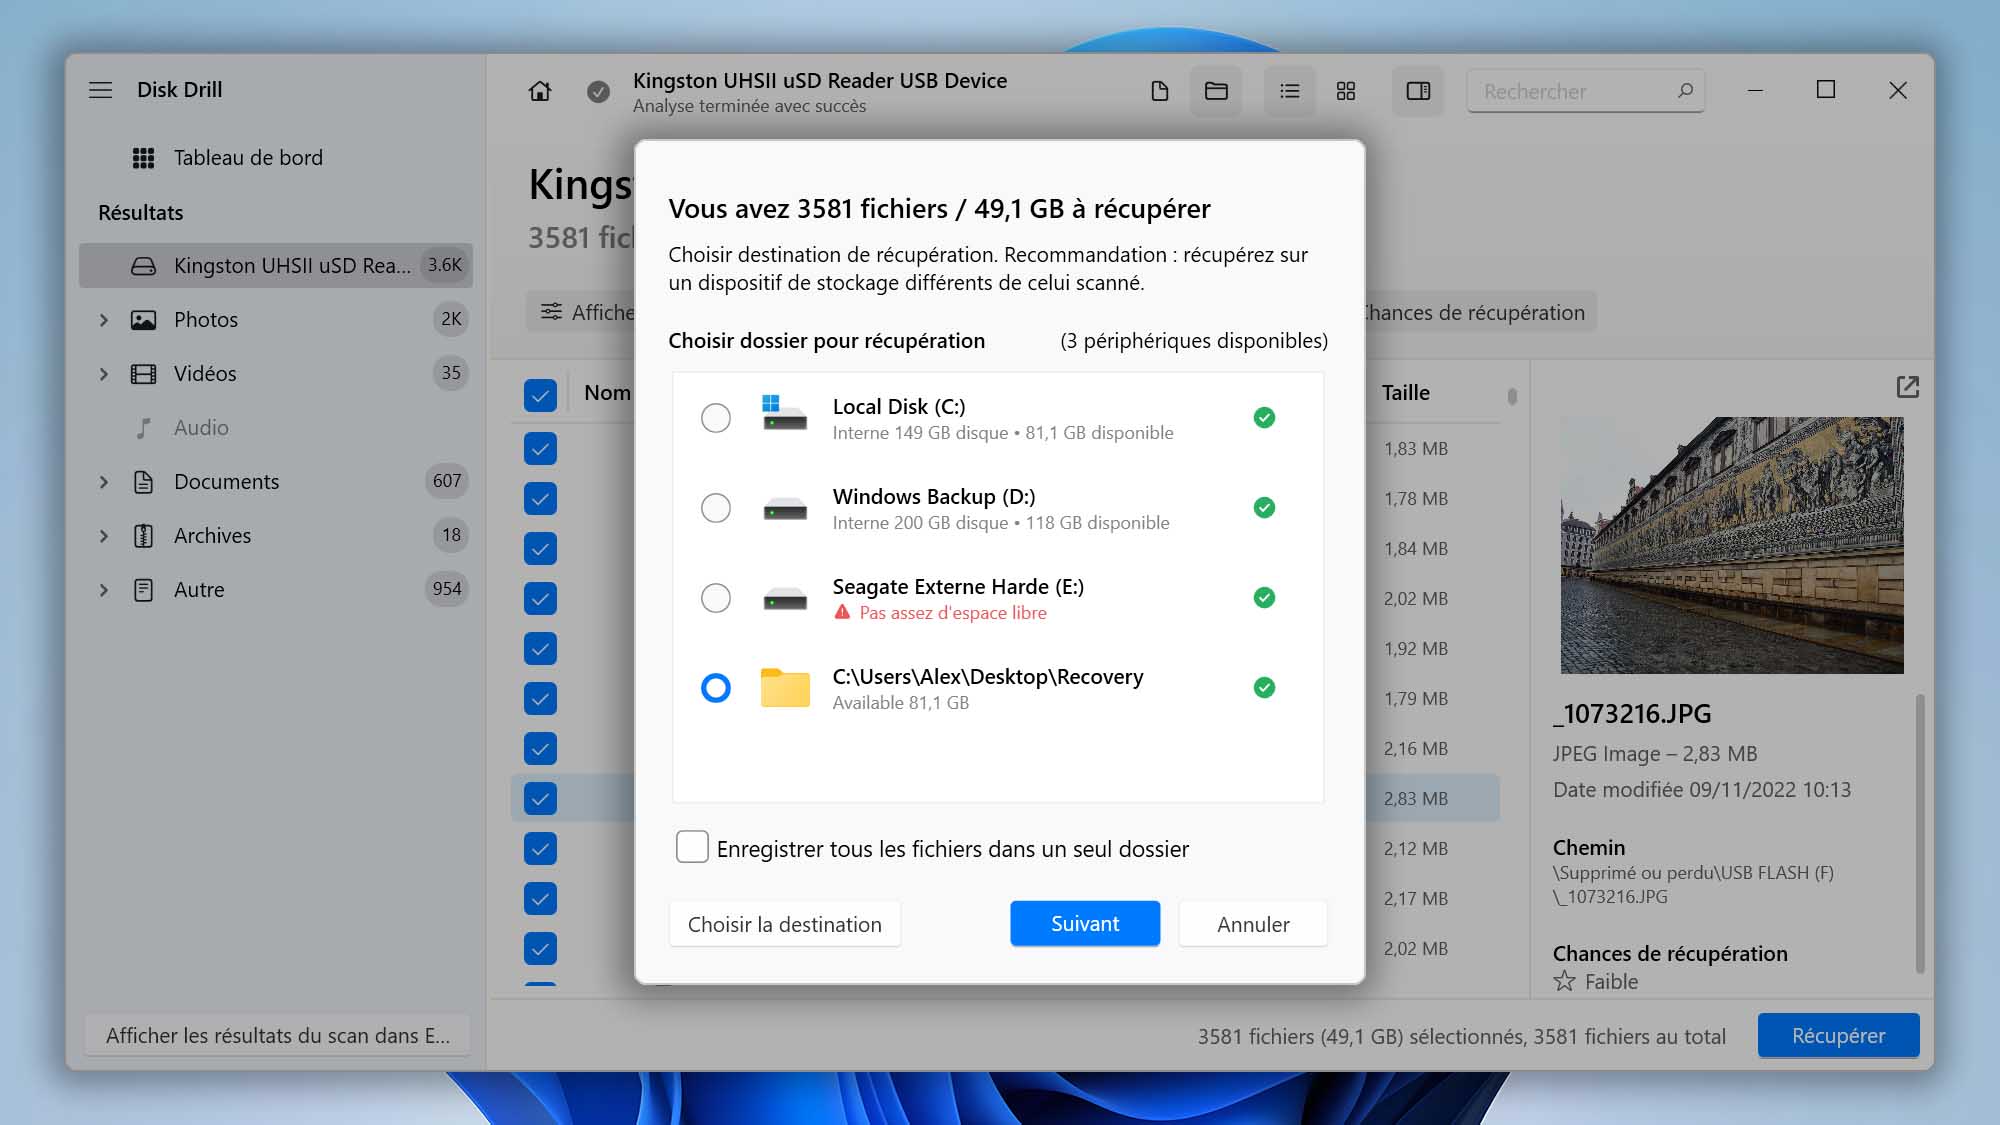Image resolution: width=2000 pixels, height=1125 pixels.
Task: Click 'Pas assez d'espace libre' warning text
Action: point(953,613)
